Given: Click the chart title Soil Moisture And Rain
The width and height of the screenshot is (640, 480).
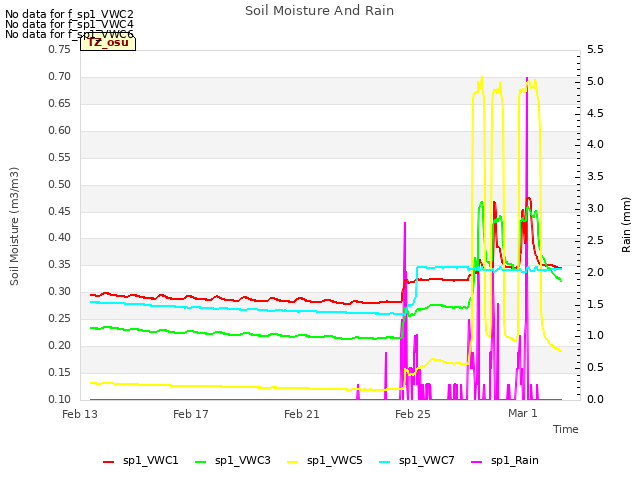Looking at the screenshot, I should tap(320, 11).
